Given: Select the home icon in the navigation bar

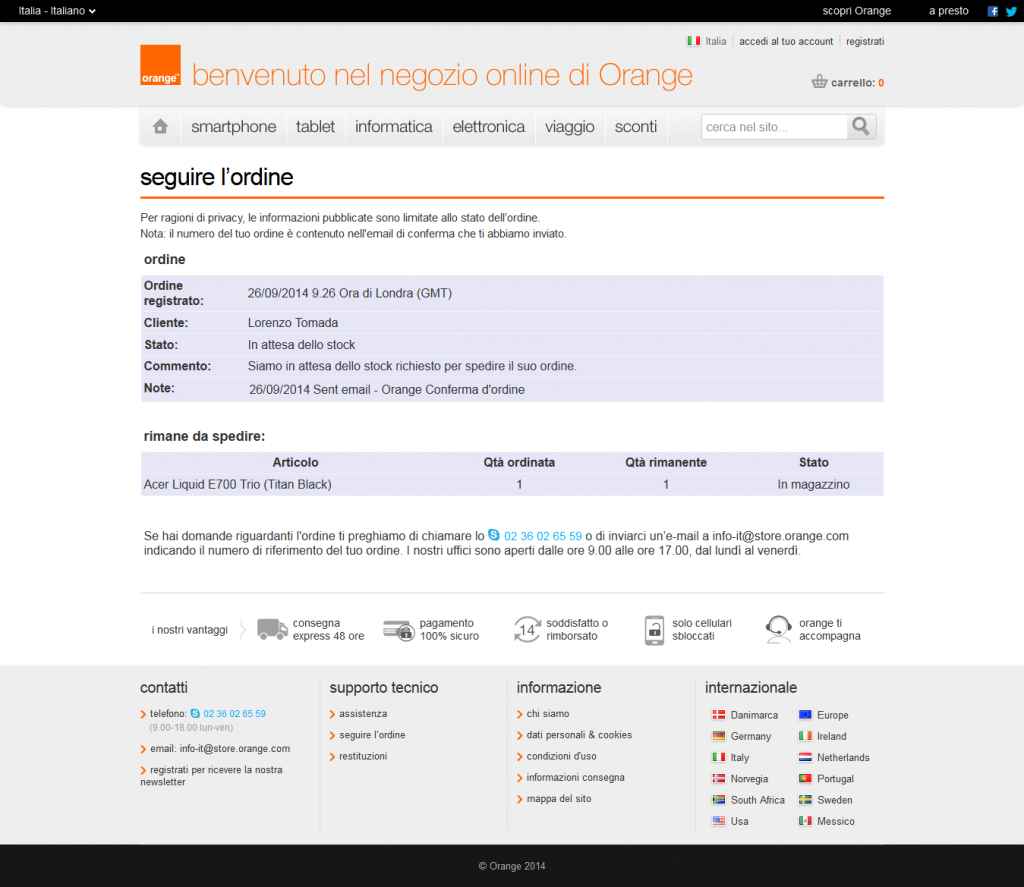Looking at the screenshot, I should tap(159, 126).
